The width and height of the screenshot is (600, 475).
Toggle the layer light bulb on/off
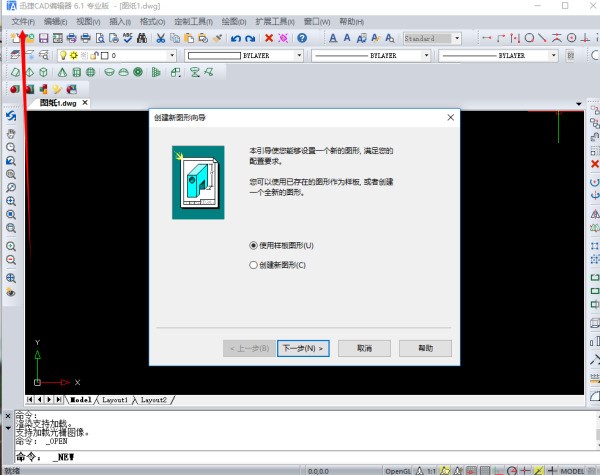pos(64,55)
